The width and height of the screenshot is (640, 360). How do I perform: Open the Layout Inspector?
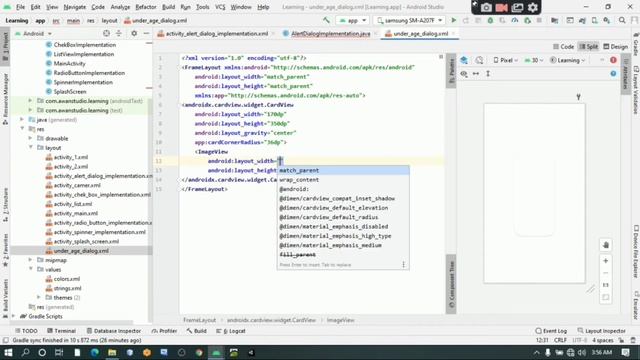(x=602, y=331)
